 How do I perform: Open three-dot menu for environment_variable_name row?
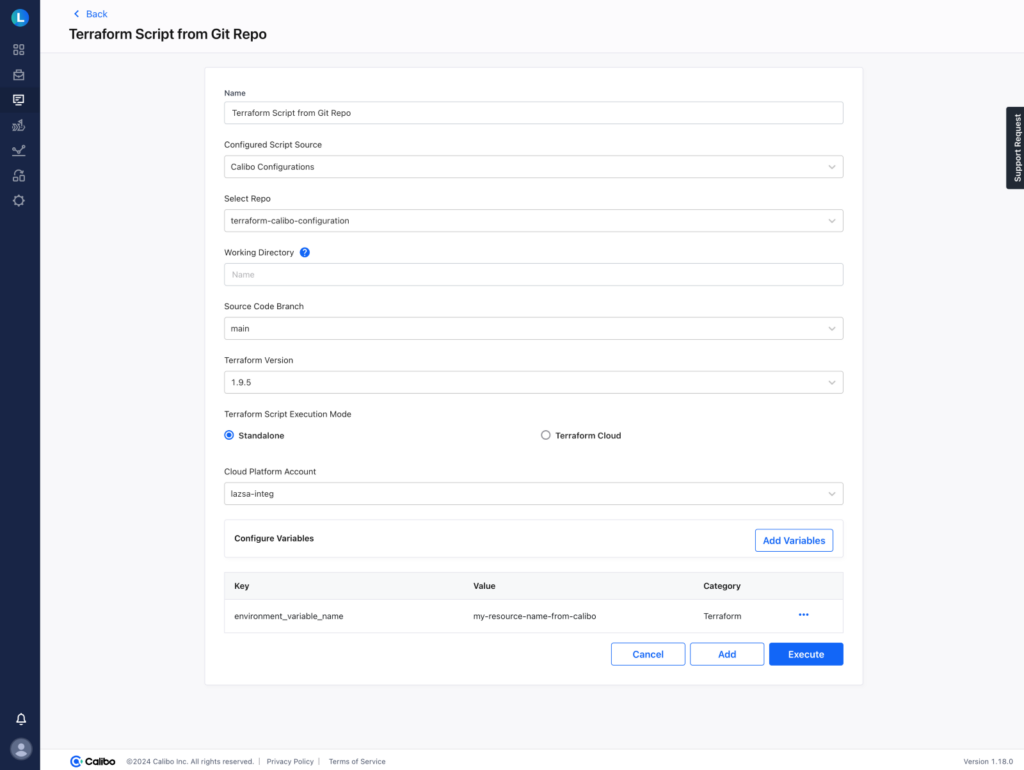[x=803, y=615]
